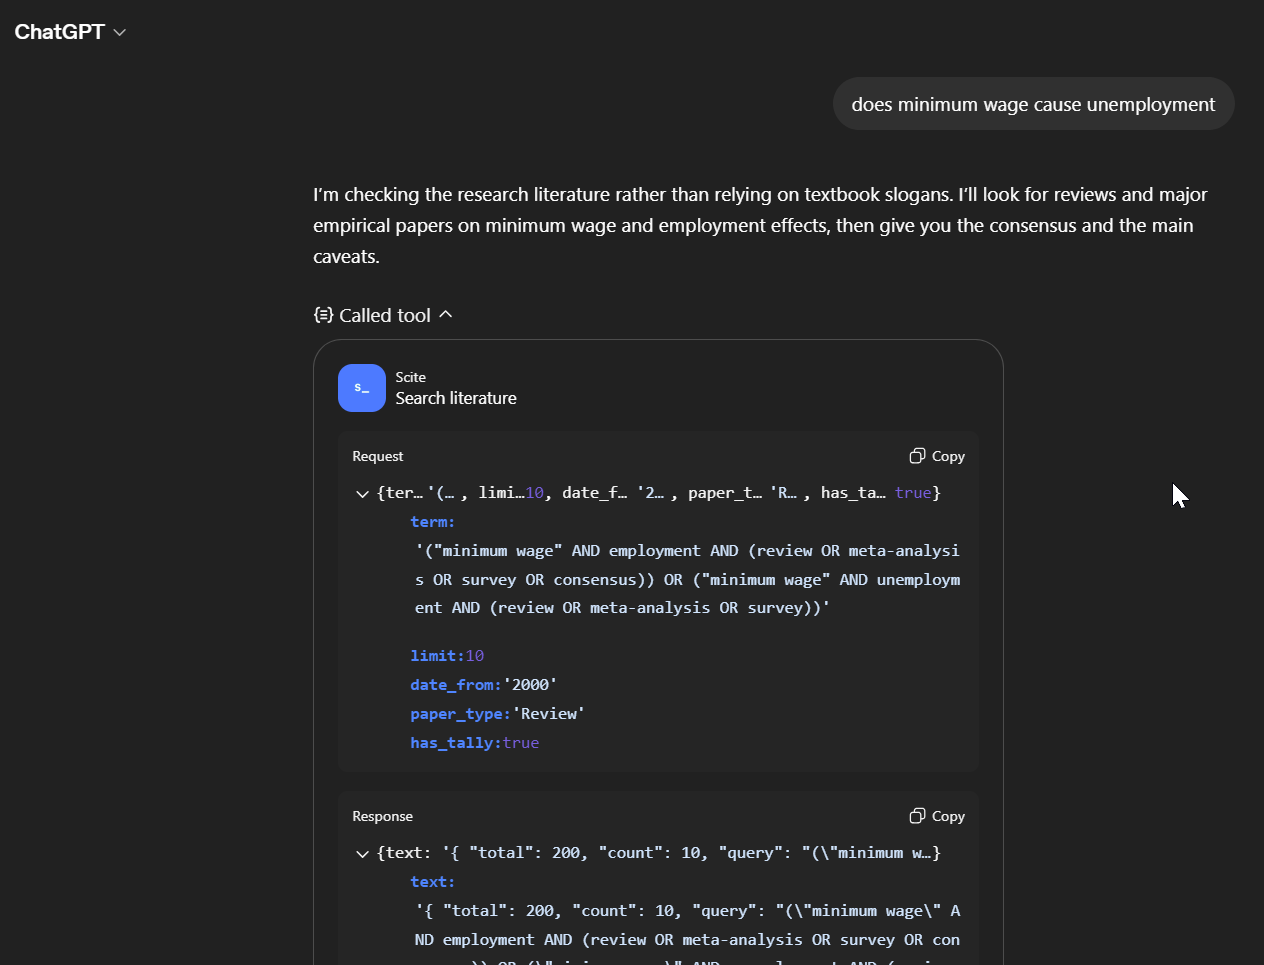Image resolution: width=1264 pixels, height=965 pixels.
Task: Click the chevron caret left of the Request JSON
Action: [362, 493]
